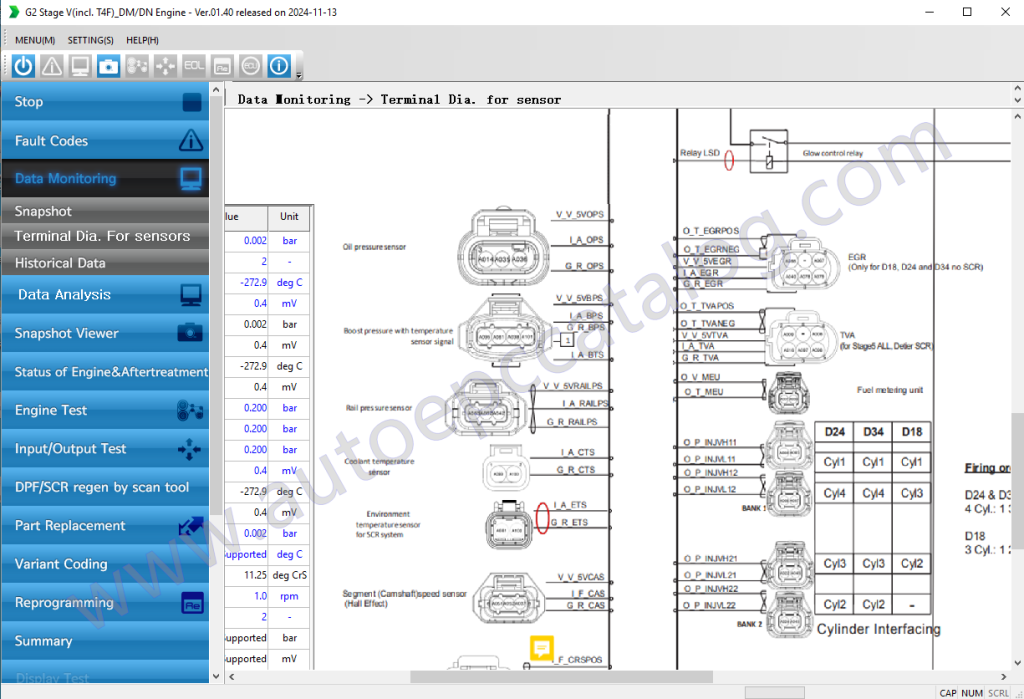Click the power/connection toolbar icon
The image size is (1024, 699).
[22, 66]
